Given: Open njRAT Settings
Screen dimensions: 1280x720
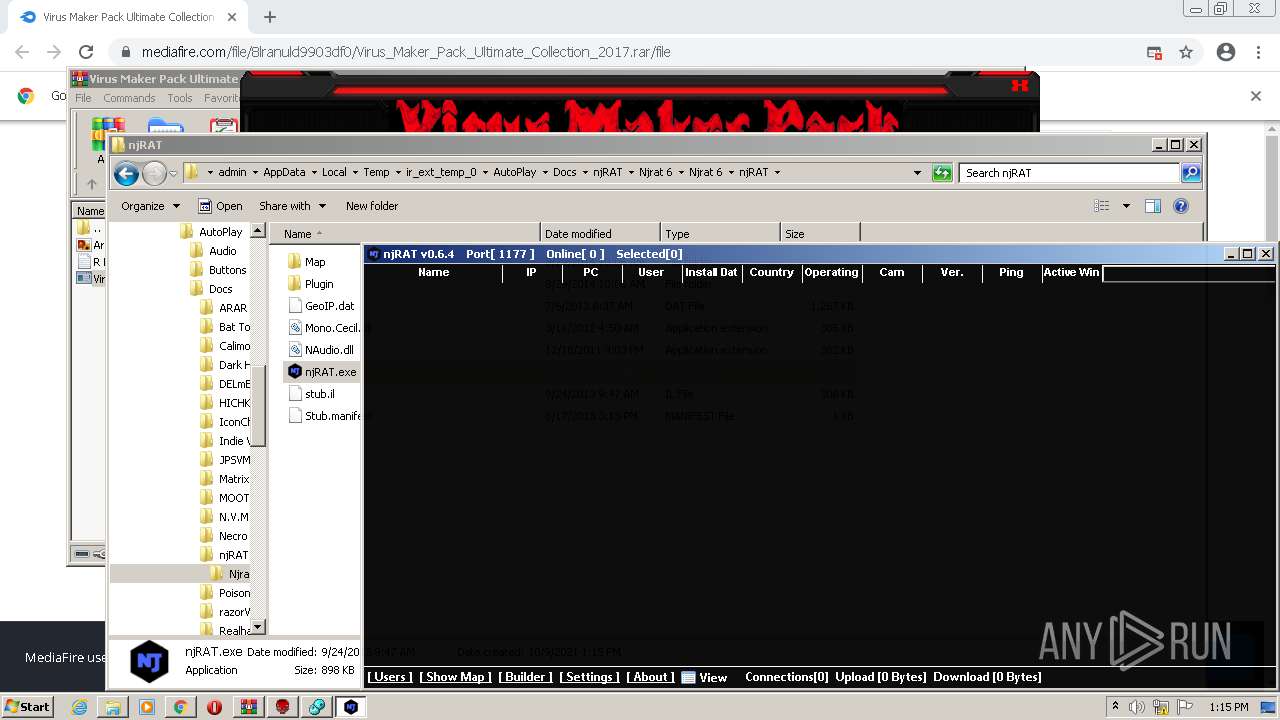Looking at the screenshot, I should [589, 677].
